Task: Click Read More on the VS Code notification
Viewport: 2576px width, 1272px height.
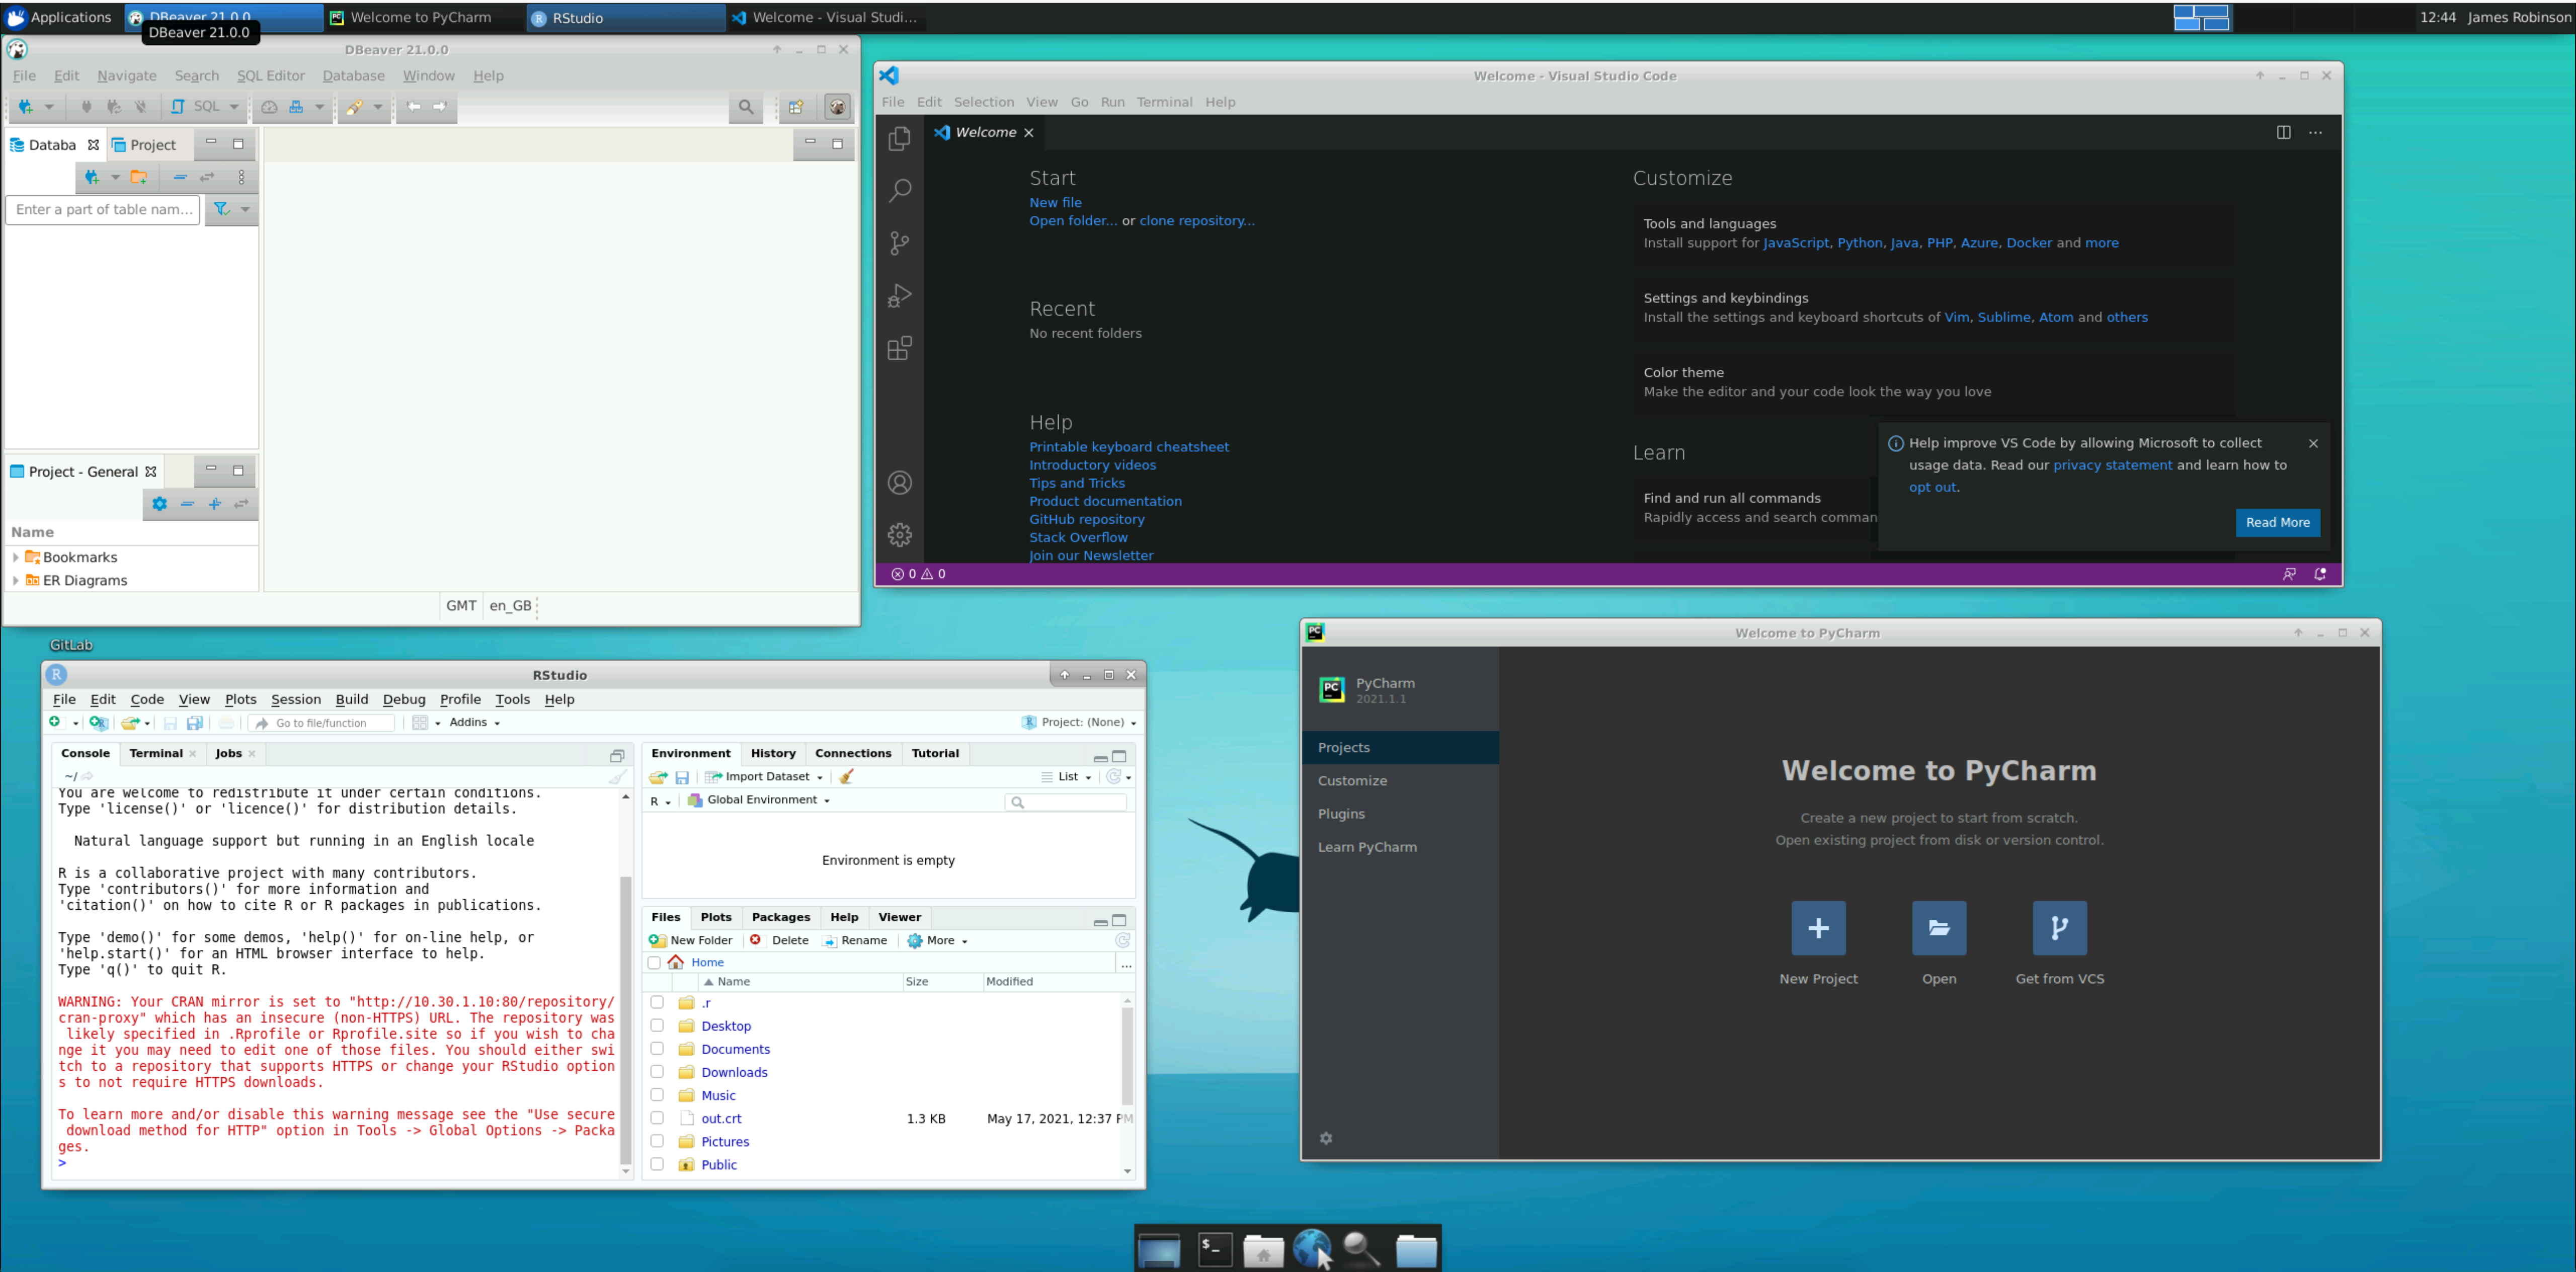Action: pos(2277,523)
